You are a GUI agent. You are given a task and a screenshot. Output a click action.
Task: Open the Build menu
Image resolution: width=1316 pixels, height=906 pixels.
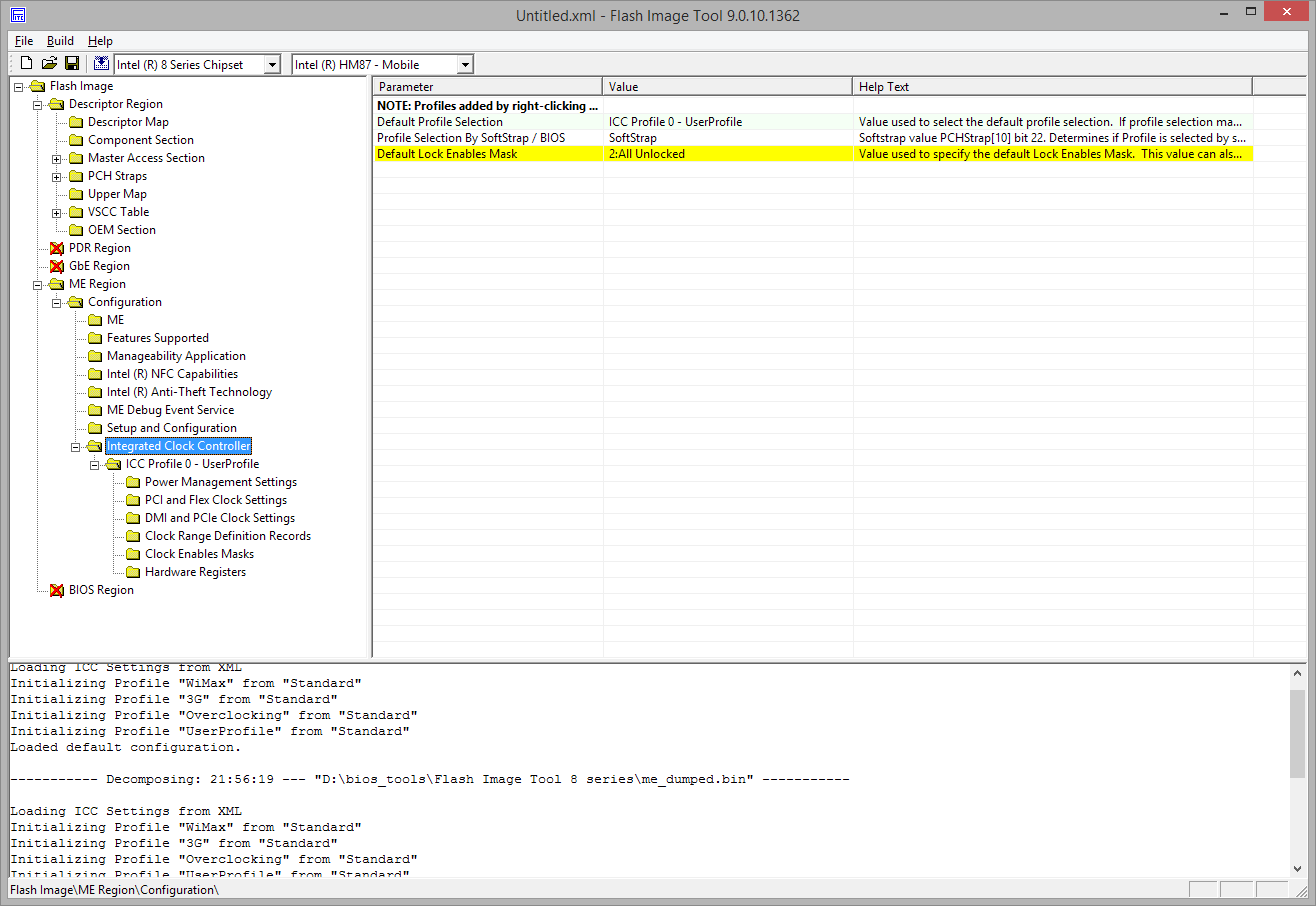coord(60,41)
